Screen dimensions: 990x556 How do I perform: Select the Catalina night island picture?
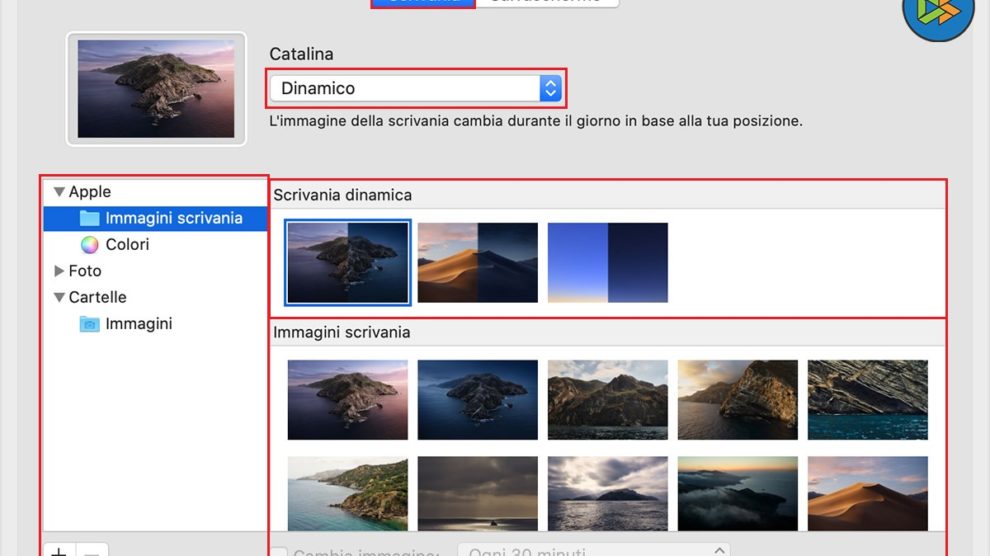[x=478, y=400]
